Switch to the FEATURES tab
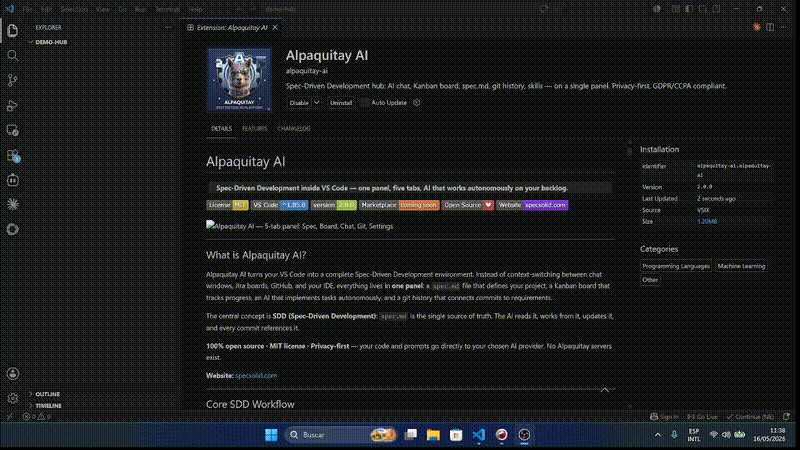 click(255, 129)
